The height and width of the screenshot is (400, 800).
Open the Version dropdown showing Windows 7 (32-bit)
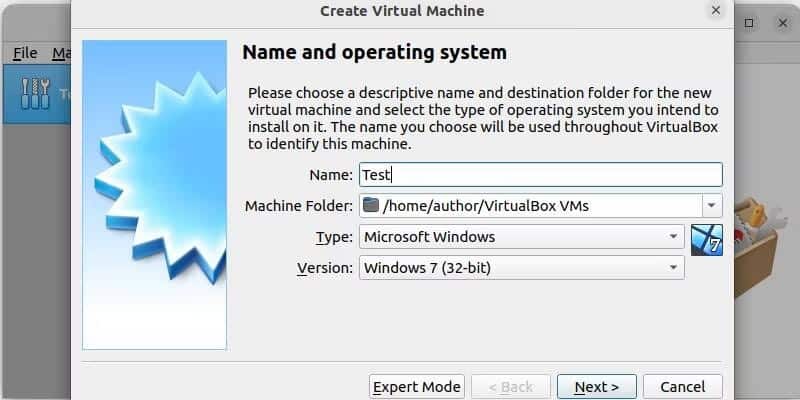click(521, 268)
